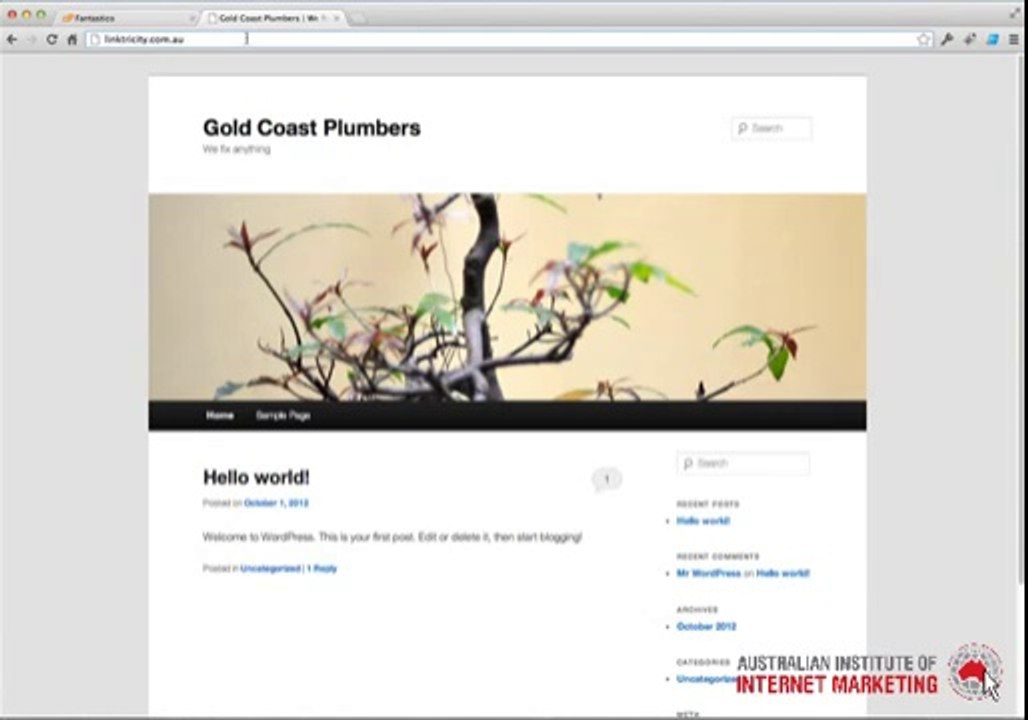Screen dimensions: 1028x720
Task: Open Hello world! under Recent Posts
Action: (x=703, y=521)
